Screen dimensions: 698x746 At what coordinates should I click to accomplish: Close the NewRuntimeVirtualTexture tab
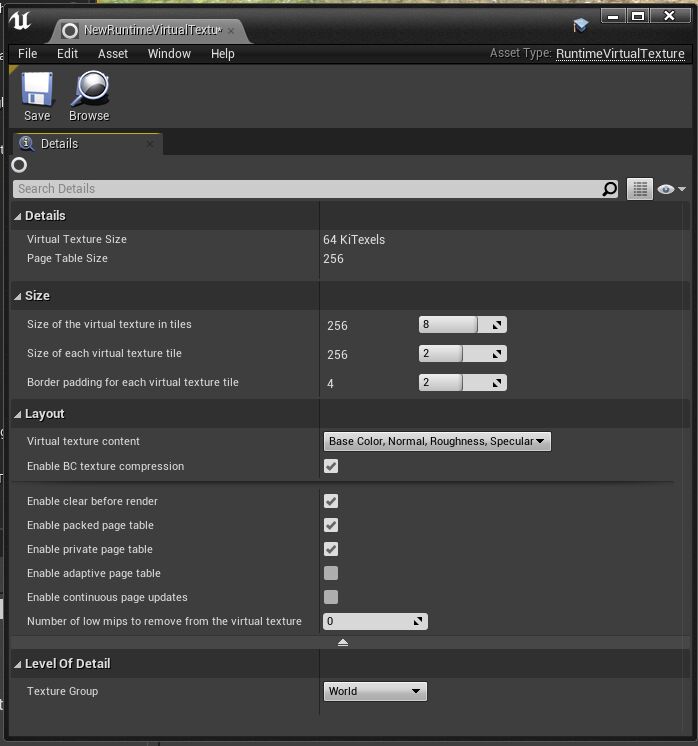[231, 30]
